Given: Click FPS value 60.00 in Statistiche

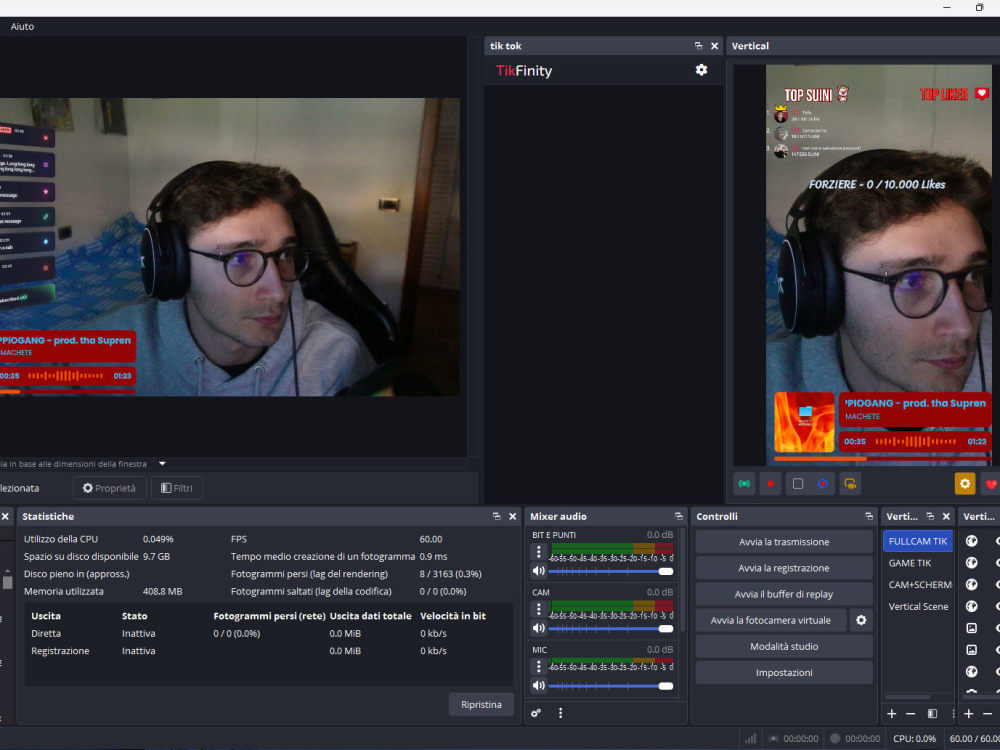Looking at the screenshot, I should [x=430, y=540].
